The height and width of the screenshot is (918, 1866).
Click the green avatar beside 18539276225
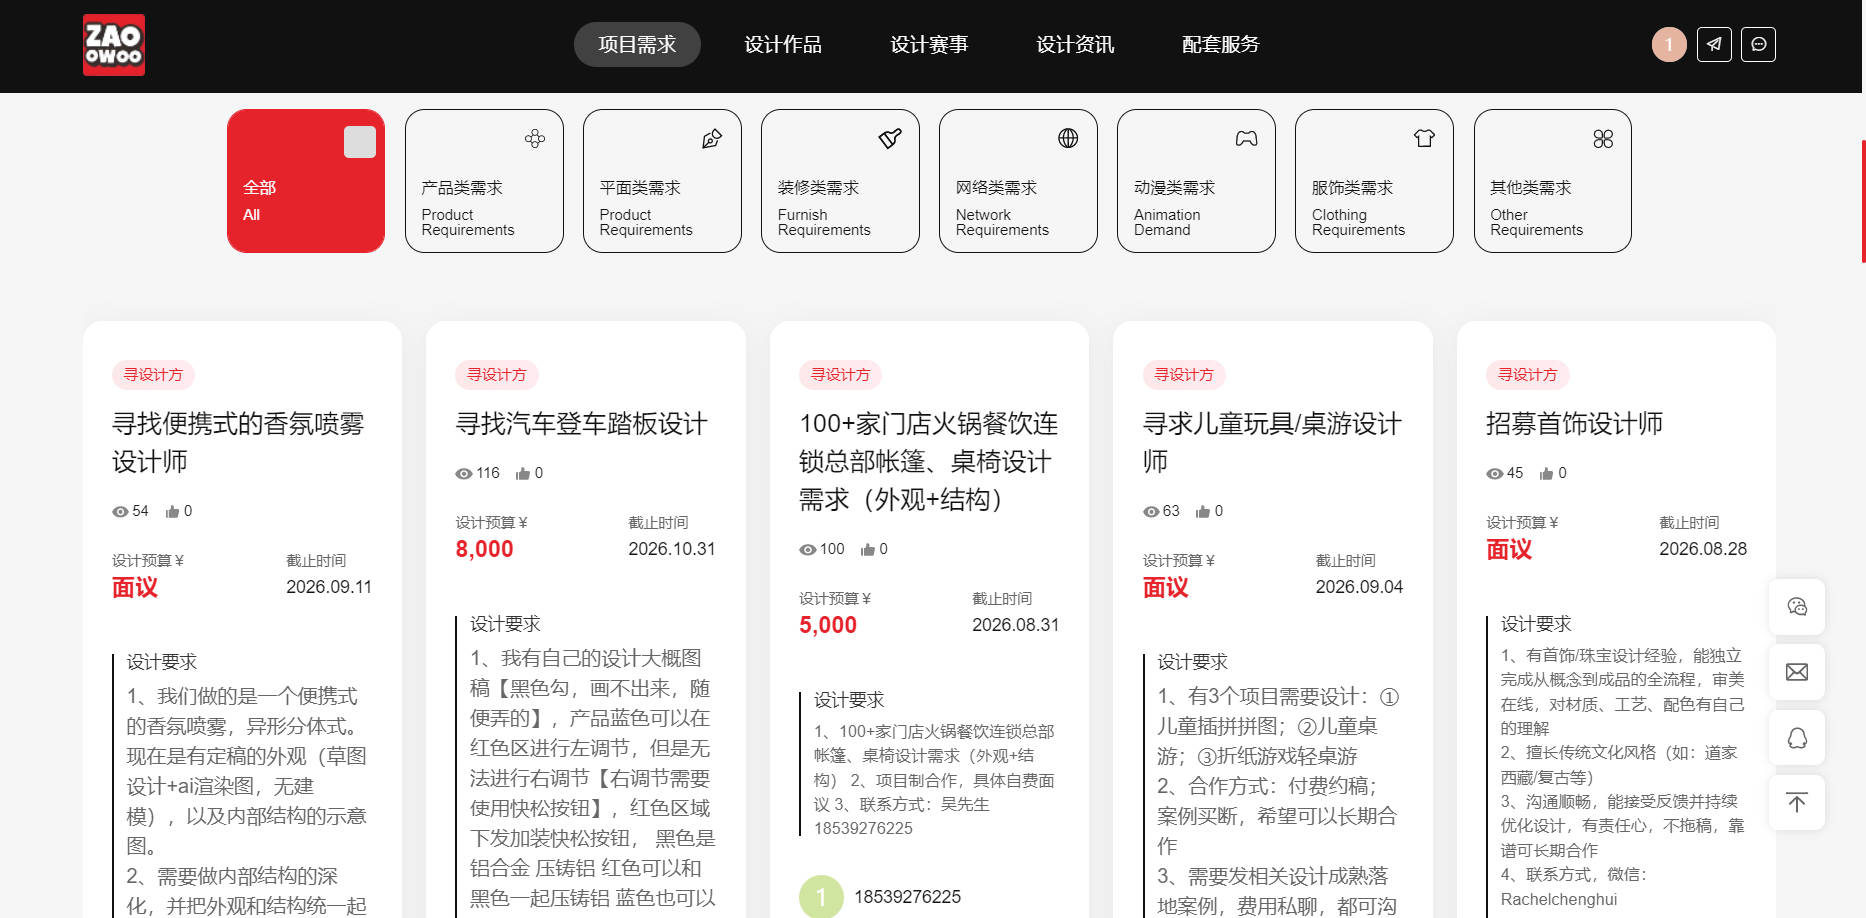tap(821, 897)
